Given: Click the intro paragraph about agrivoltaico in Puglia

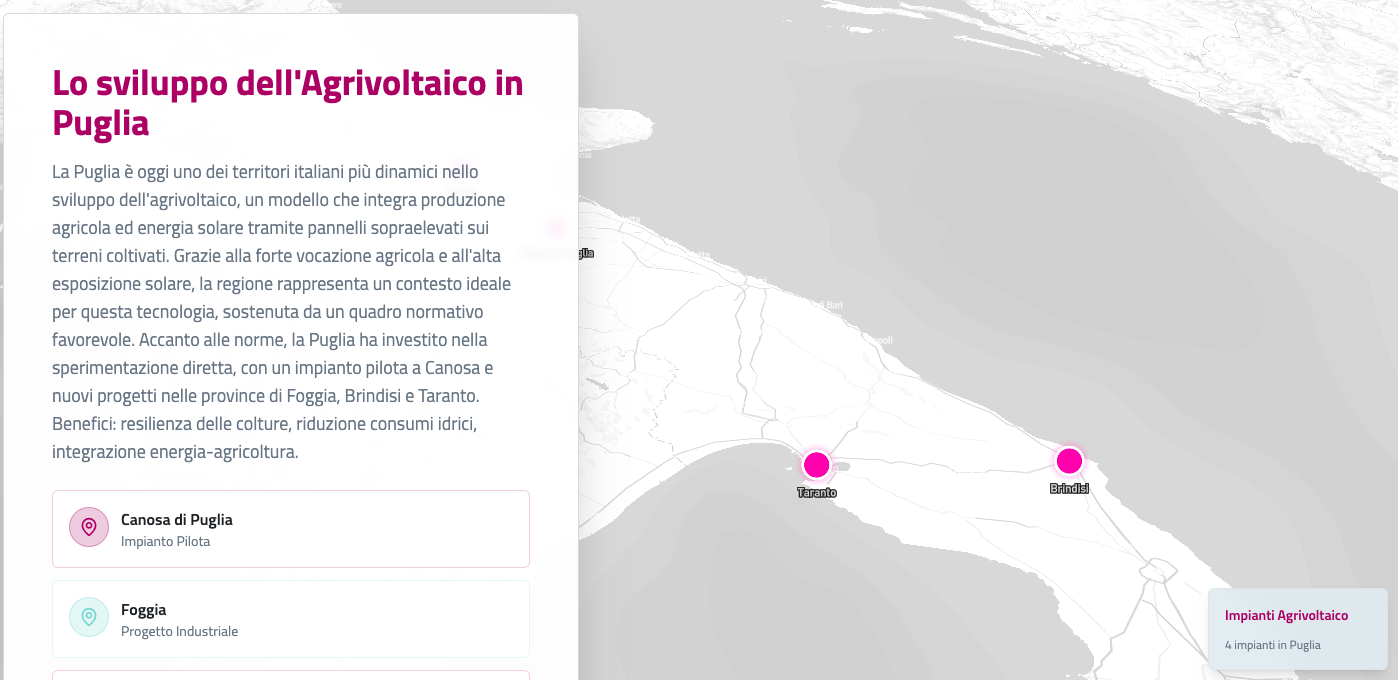Looking at the screenshot, I should click(x=282, y=312).
